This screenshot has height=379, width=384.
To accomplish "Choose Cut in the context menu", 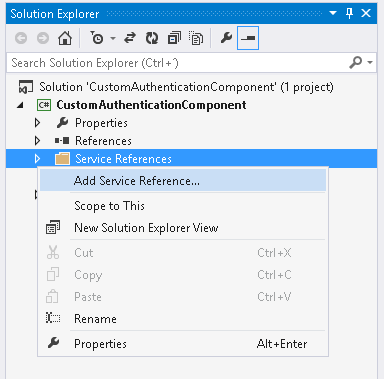I will [x=183, y=253].
